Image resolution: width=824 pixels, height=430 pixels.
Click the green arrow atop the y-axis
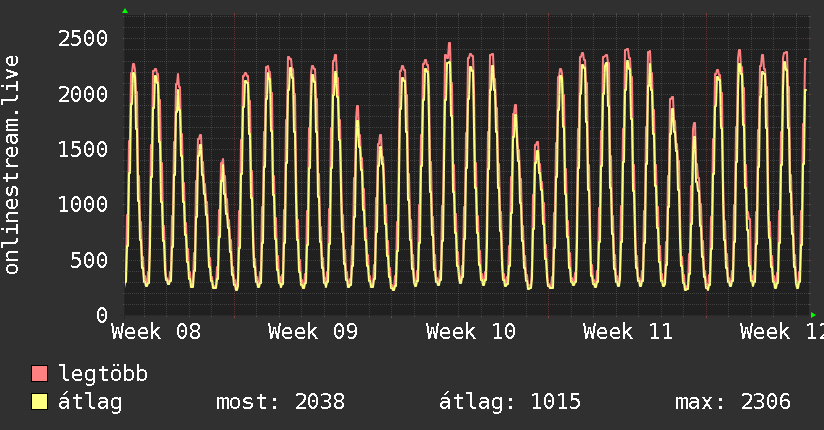point(125,11)
